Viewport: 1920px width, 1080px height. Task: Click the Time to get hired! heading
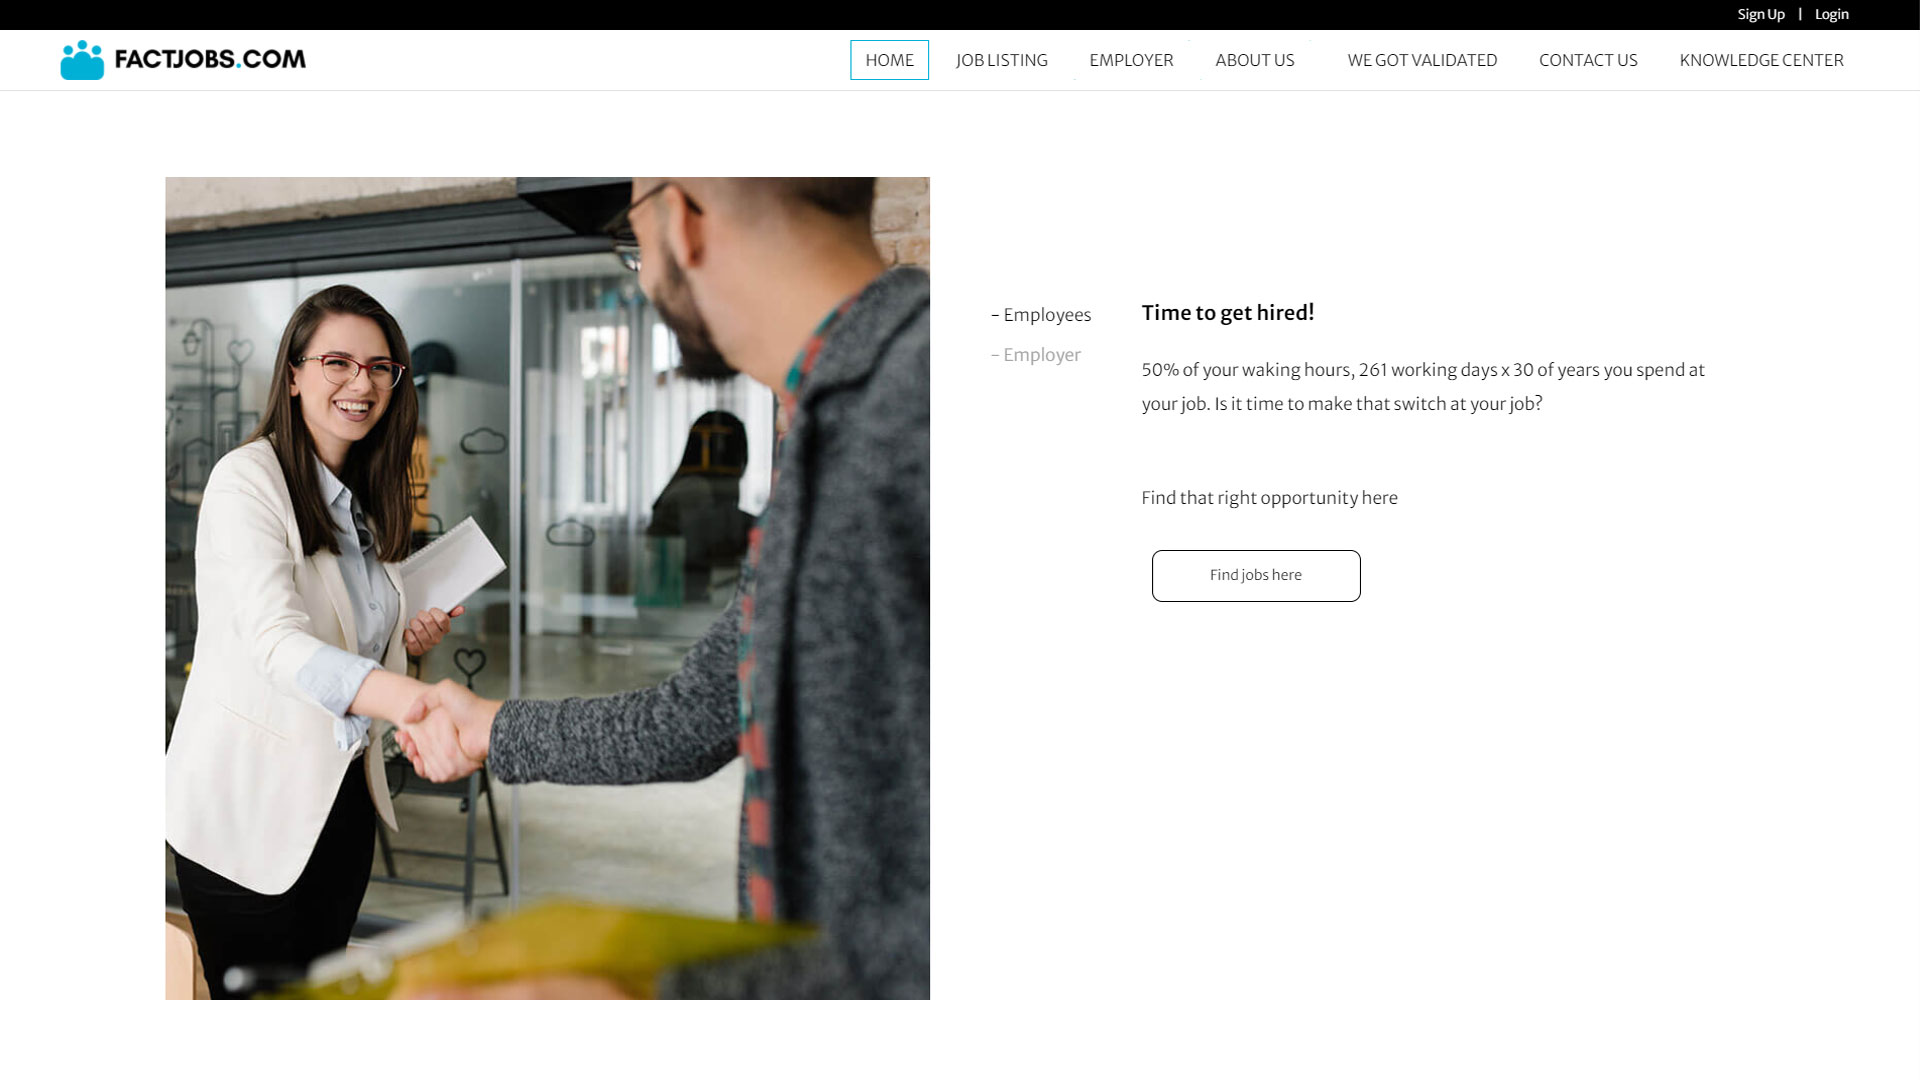[1228, 313]
